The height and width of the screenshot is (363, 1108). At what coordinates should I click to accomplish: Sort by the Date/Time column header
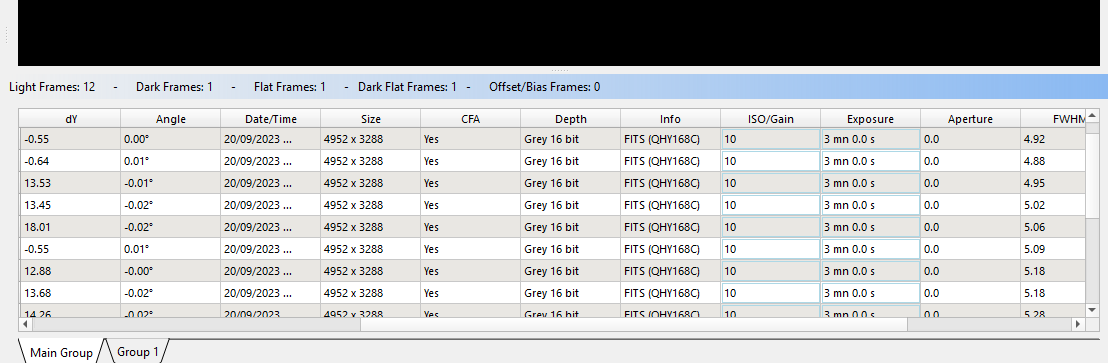271,119
